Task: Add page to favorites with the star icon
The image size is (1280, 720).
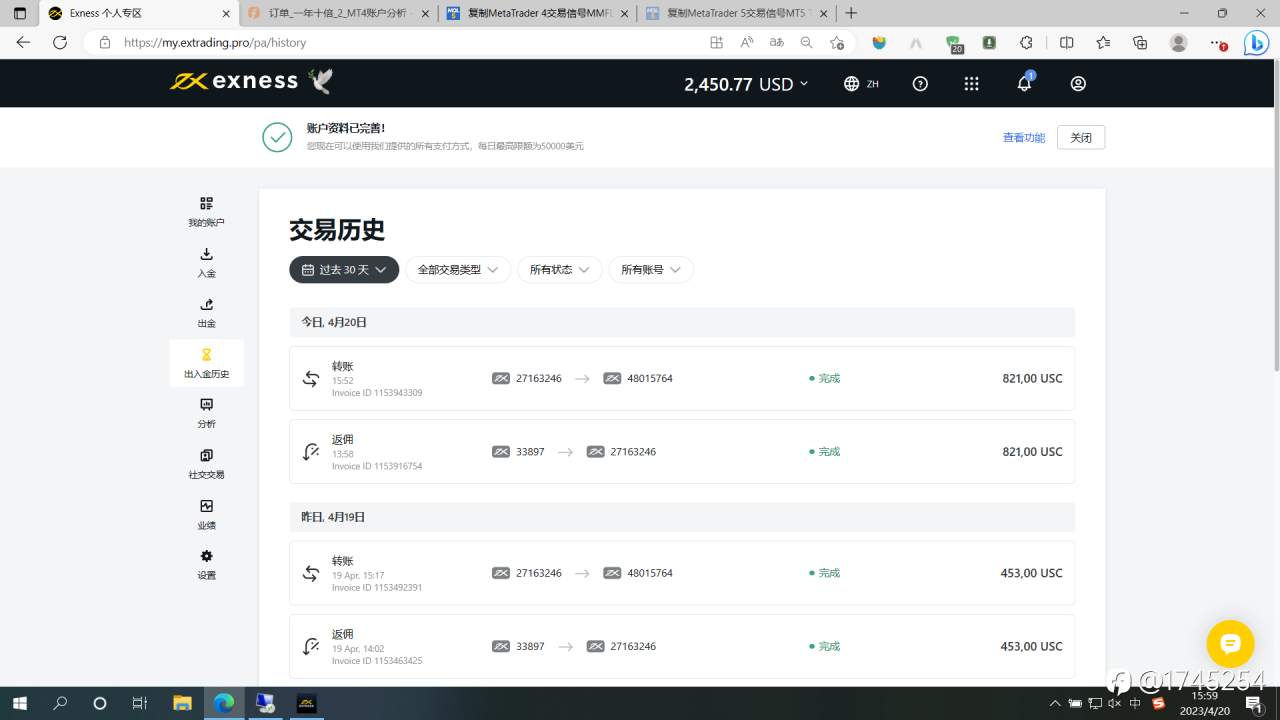Action: [837, 43]
